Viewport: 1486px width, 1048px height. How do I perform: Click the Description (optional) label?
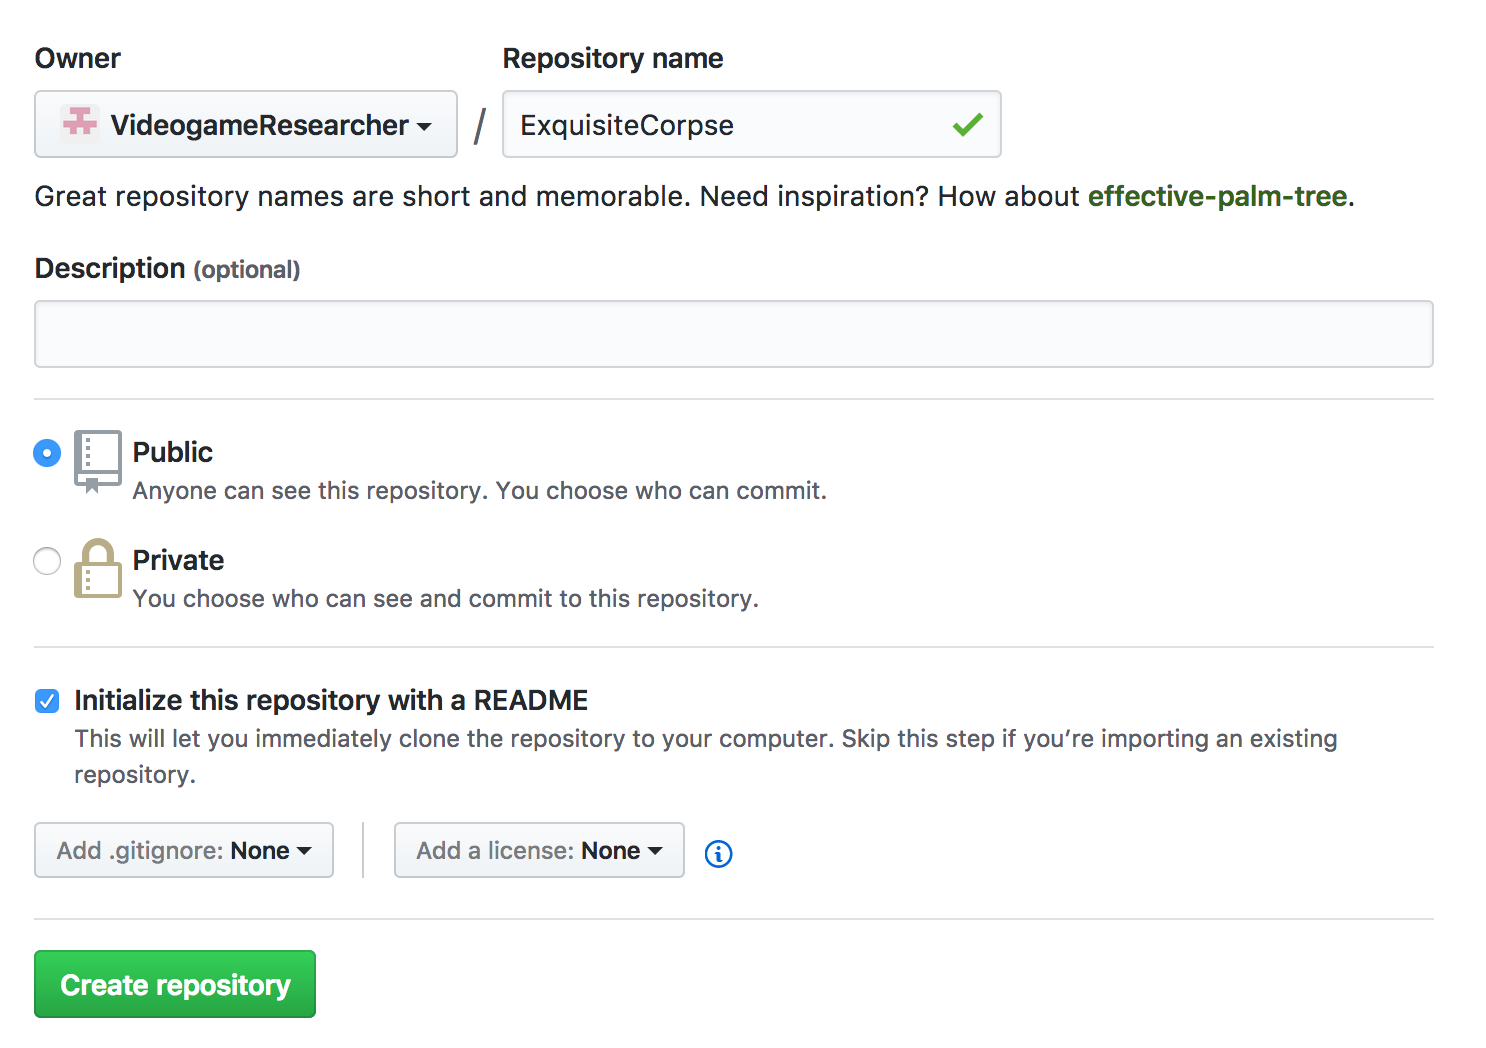pyautogui.click(x=167, y=269)
